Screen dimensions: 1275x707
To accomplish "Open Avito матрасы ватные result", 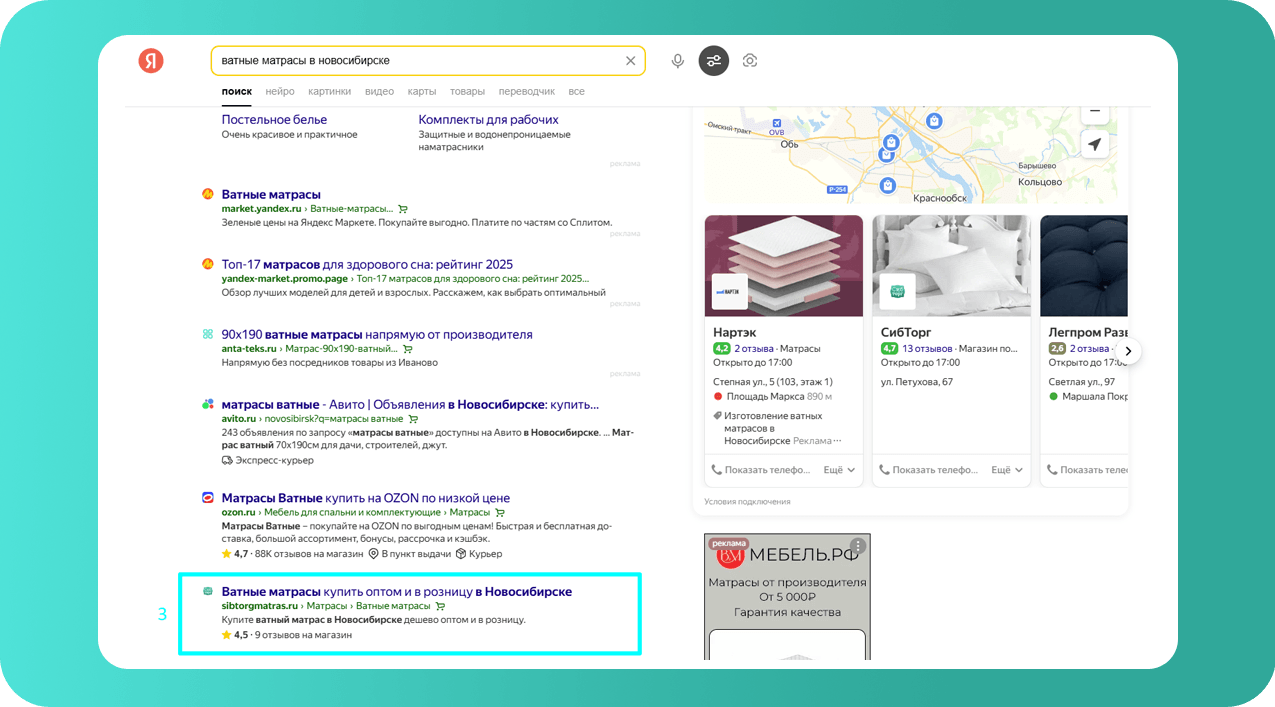I will click(410, 404).
